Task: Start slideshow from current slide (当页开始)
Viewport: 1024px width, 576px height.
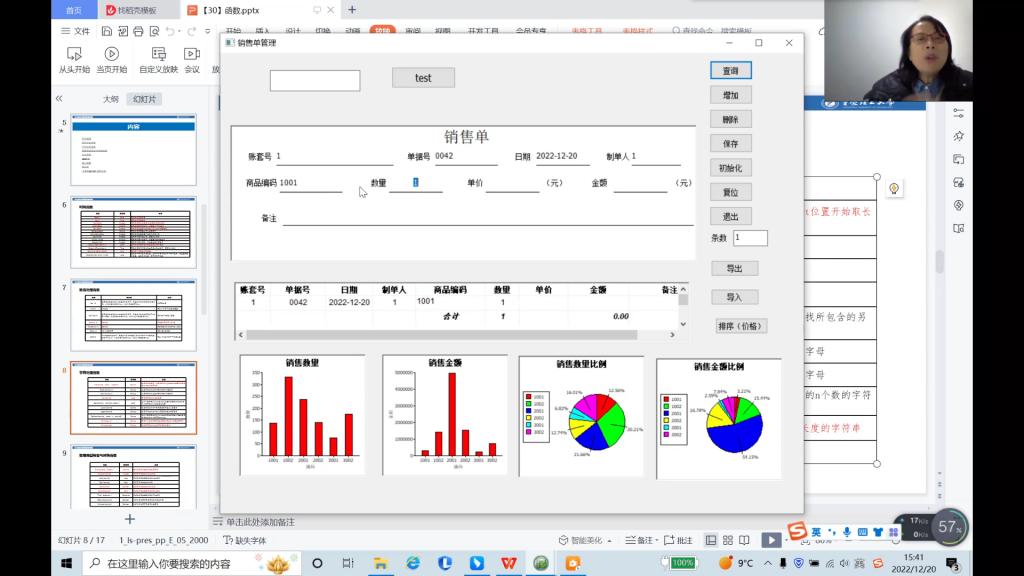Action: tap(111, 54)
